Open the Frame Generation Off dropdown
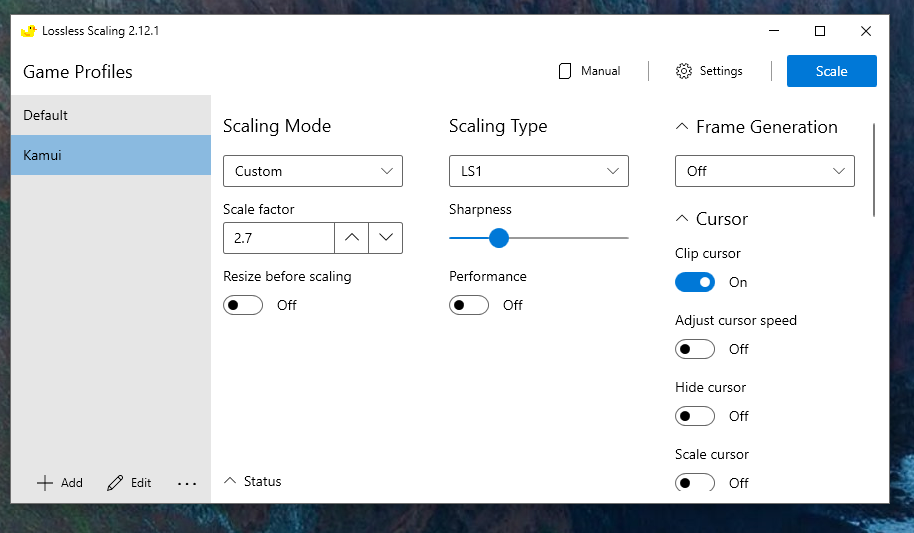 pos(765,171)
